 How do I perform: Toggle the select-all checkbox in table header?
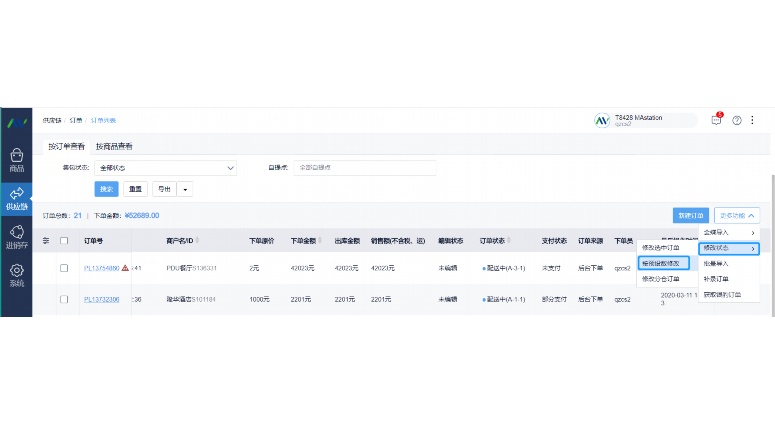(x=64, y=241)
